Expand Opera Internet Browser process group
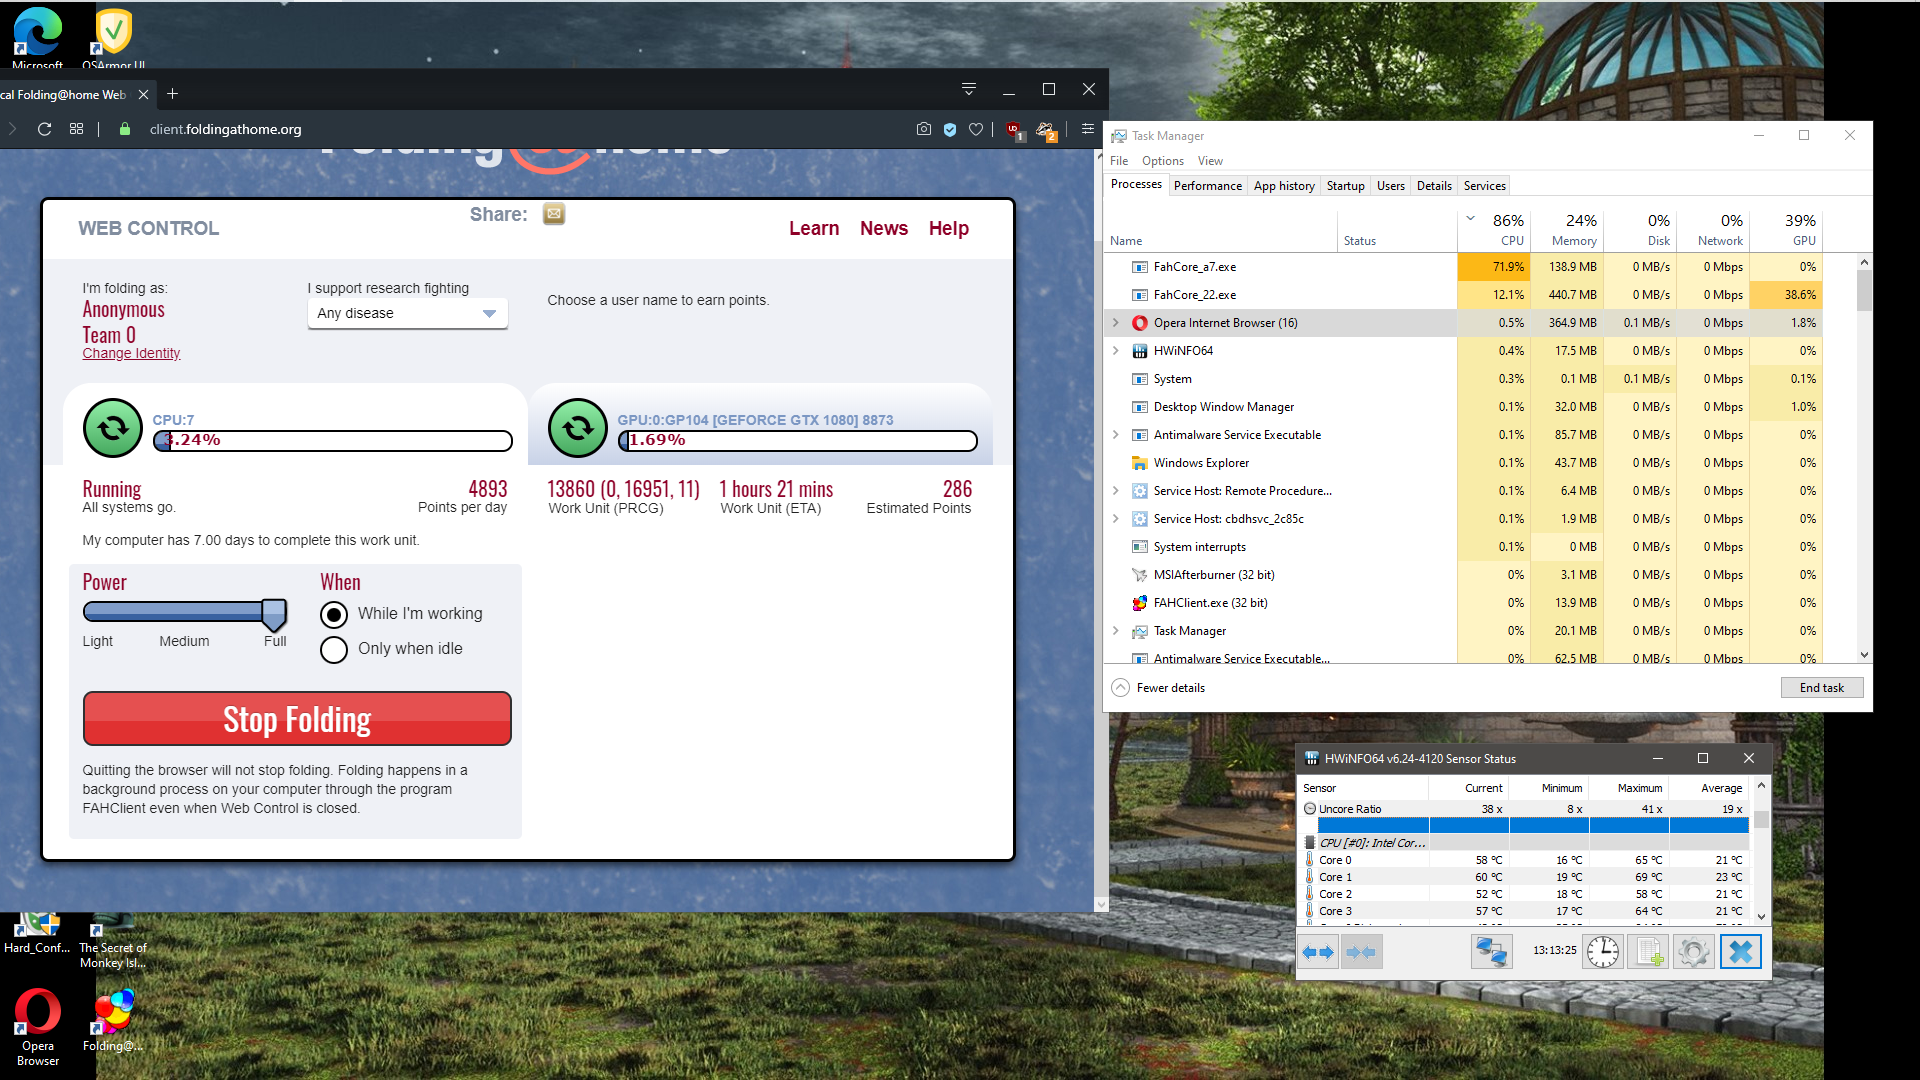The height and width of the screenshot is (1080, 1920). 1116,323
